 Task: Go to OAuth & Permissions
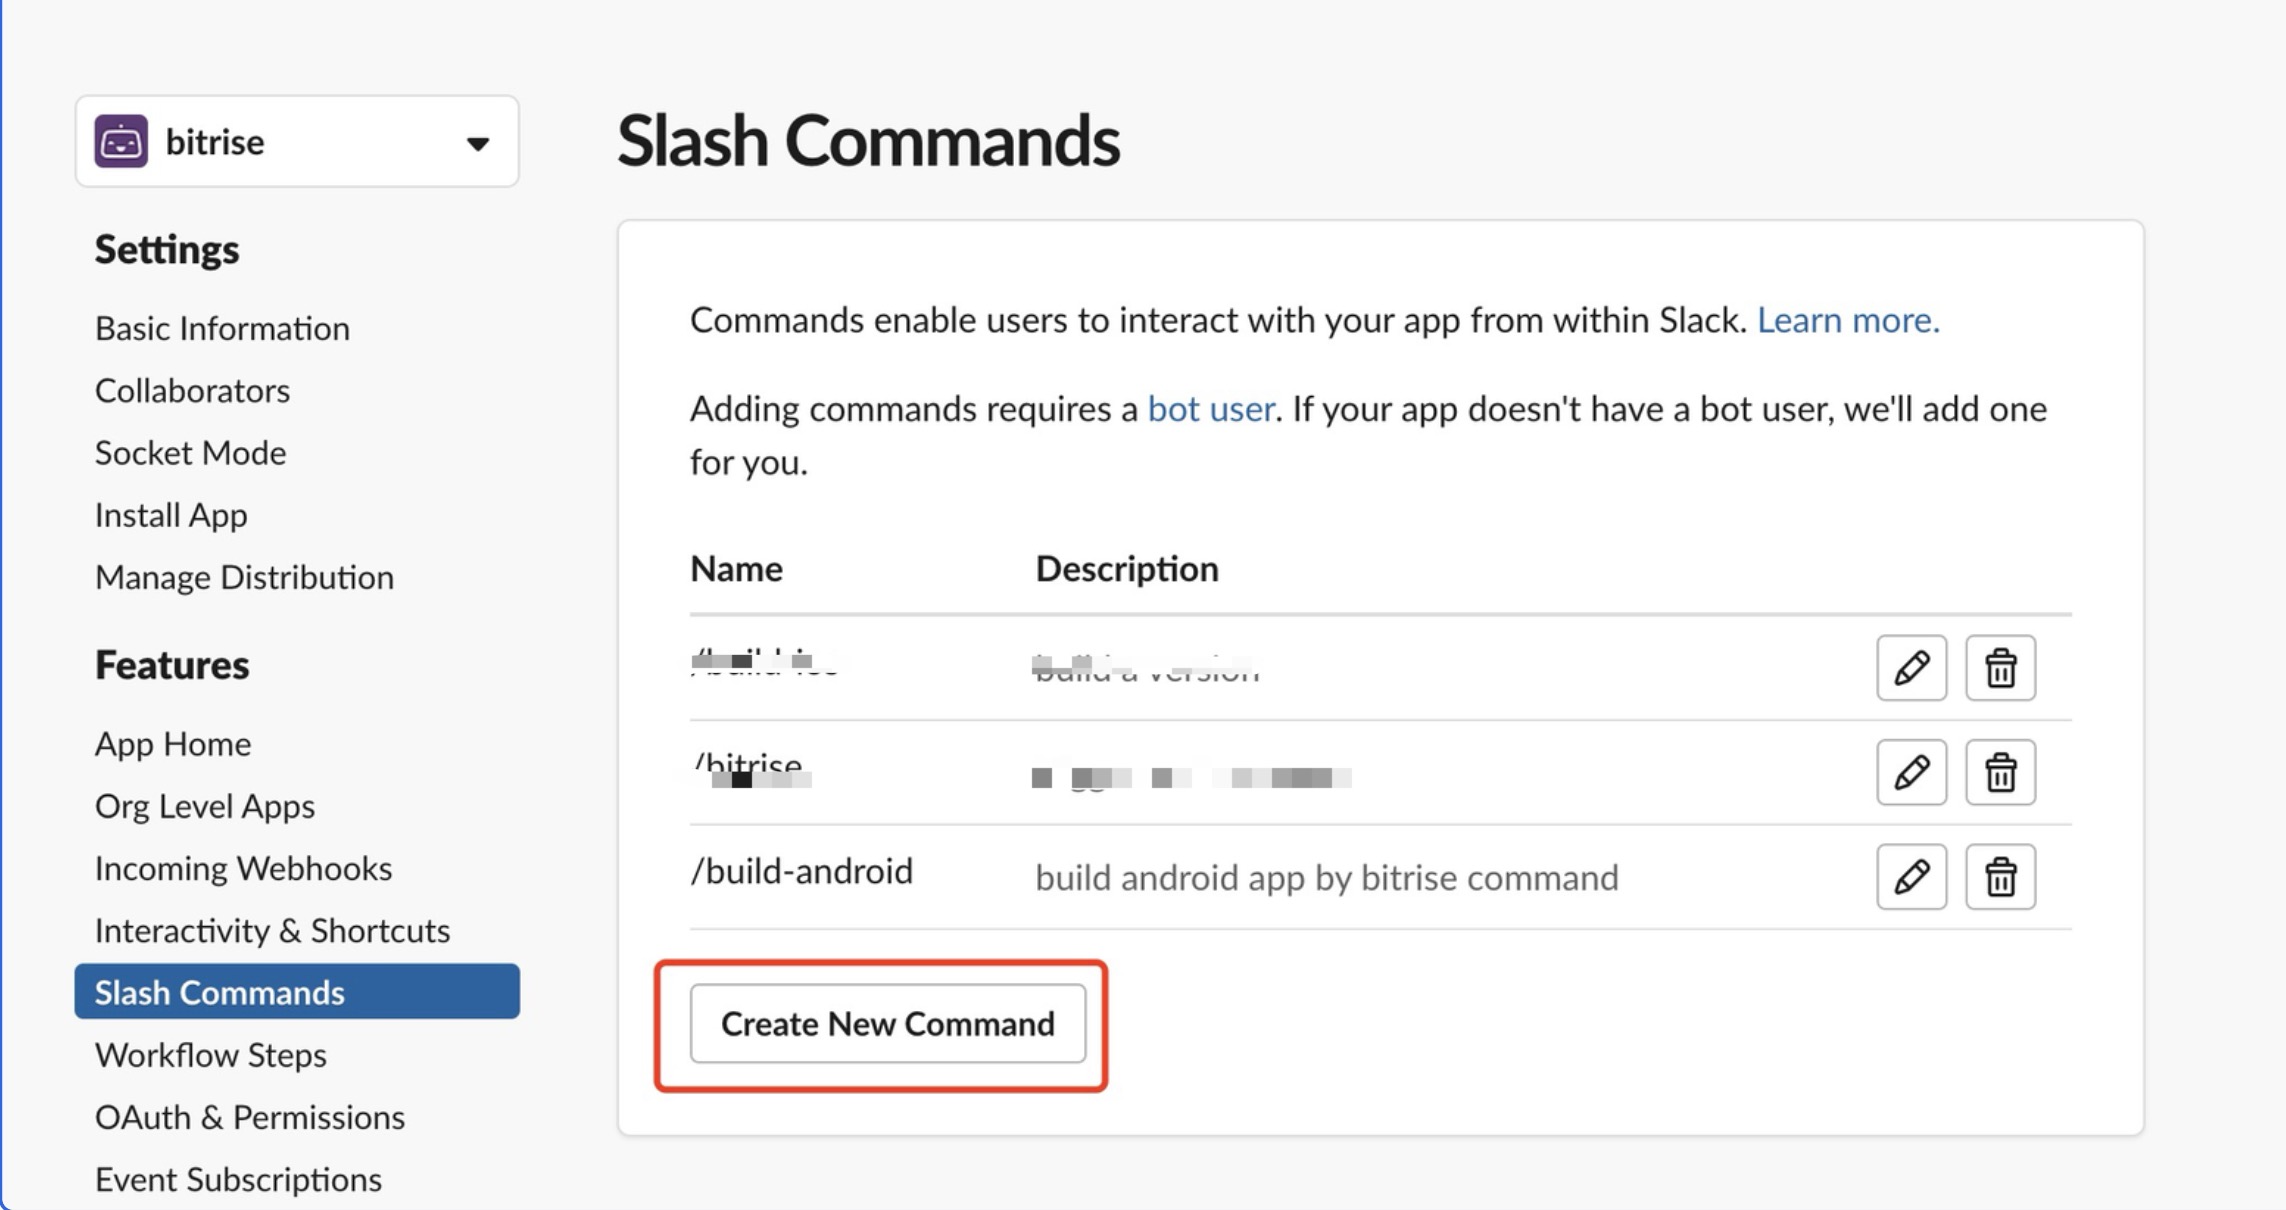point(249,1117)
